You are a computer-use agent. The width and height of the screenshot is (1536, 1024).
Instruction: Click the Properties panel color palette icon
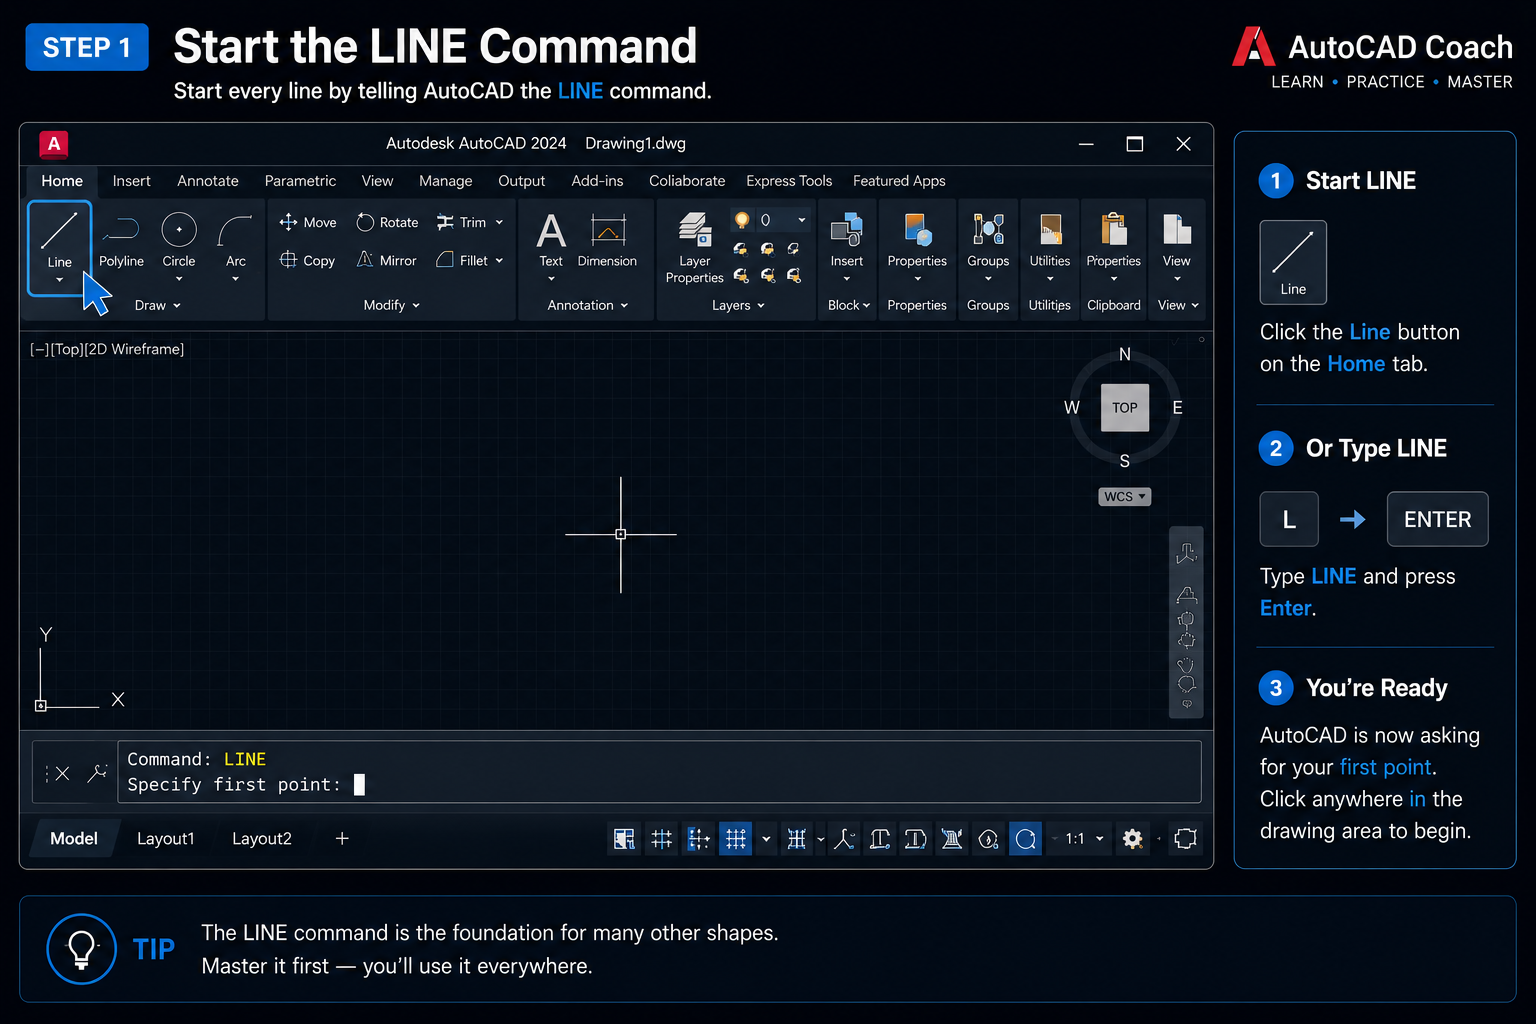click(x=917, y=230)
